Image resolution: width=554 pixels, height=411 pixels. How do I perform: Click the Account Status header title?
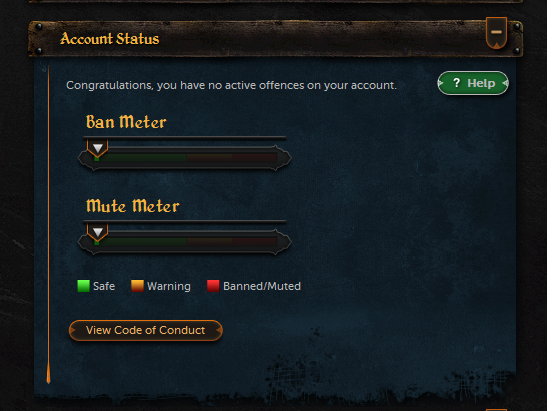click(110, 39)
